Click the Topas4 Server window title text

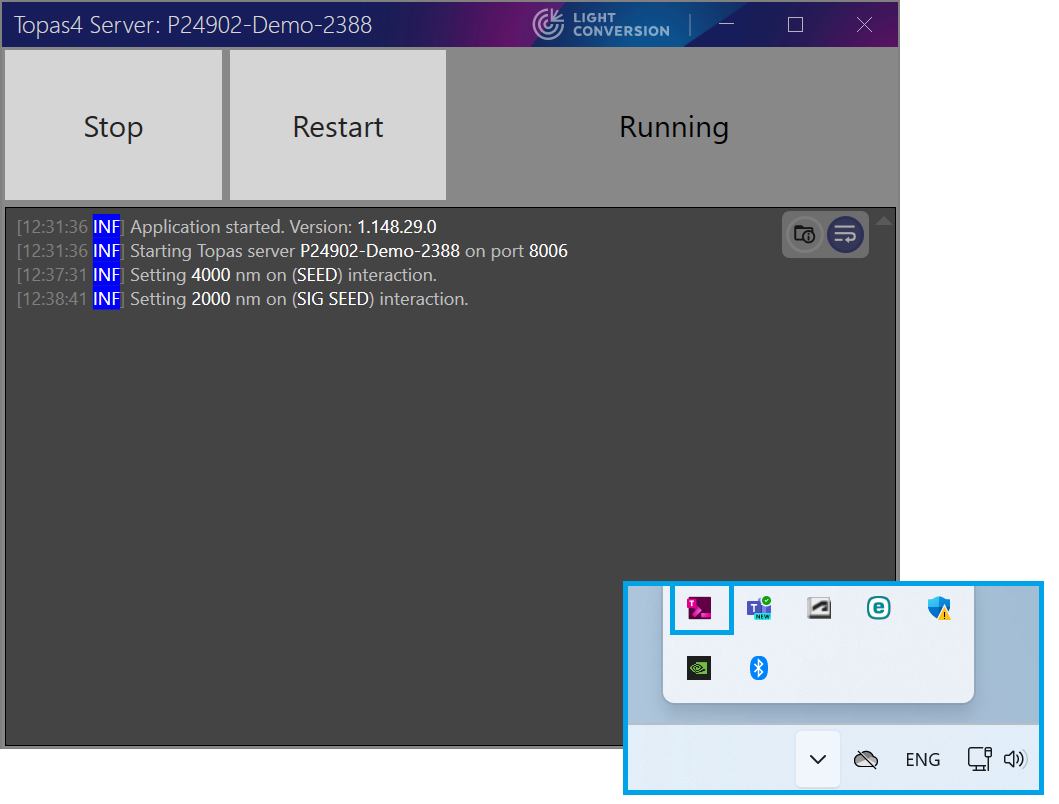[x=193, y=25]
